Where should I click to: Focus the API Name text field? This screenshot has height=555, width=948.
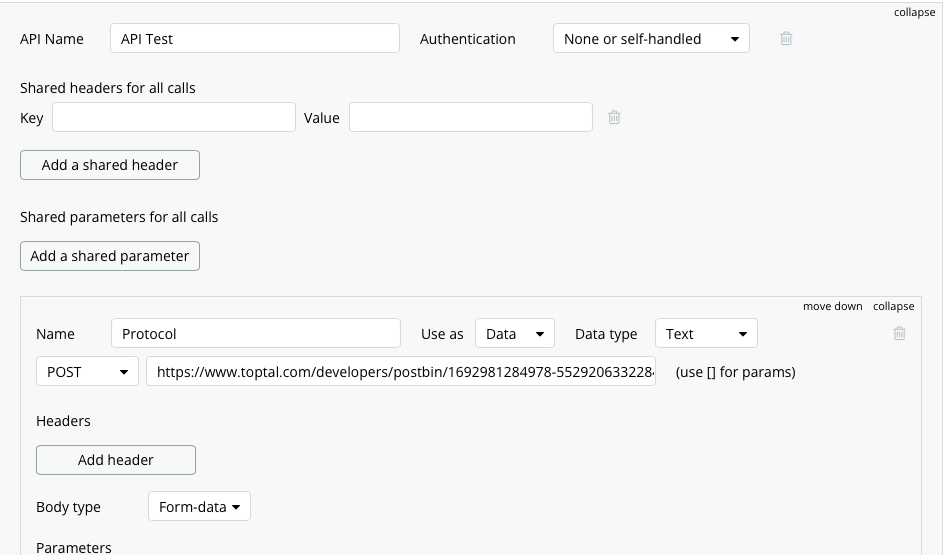[x=254, y=39]
